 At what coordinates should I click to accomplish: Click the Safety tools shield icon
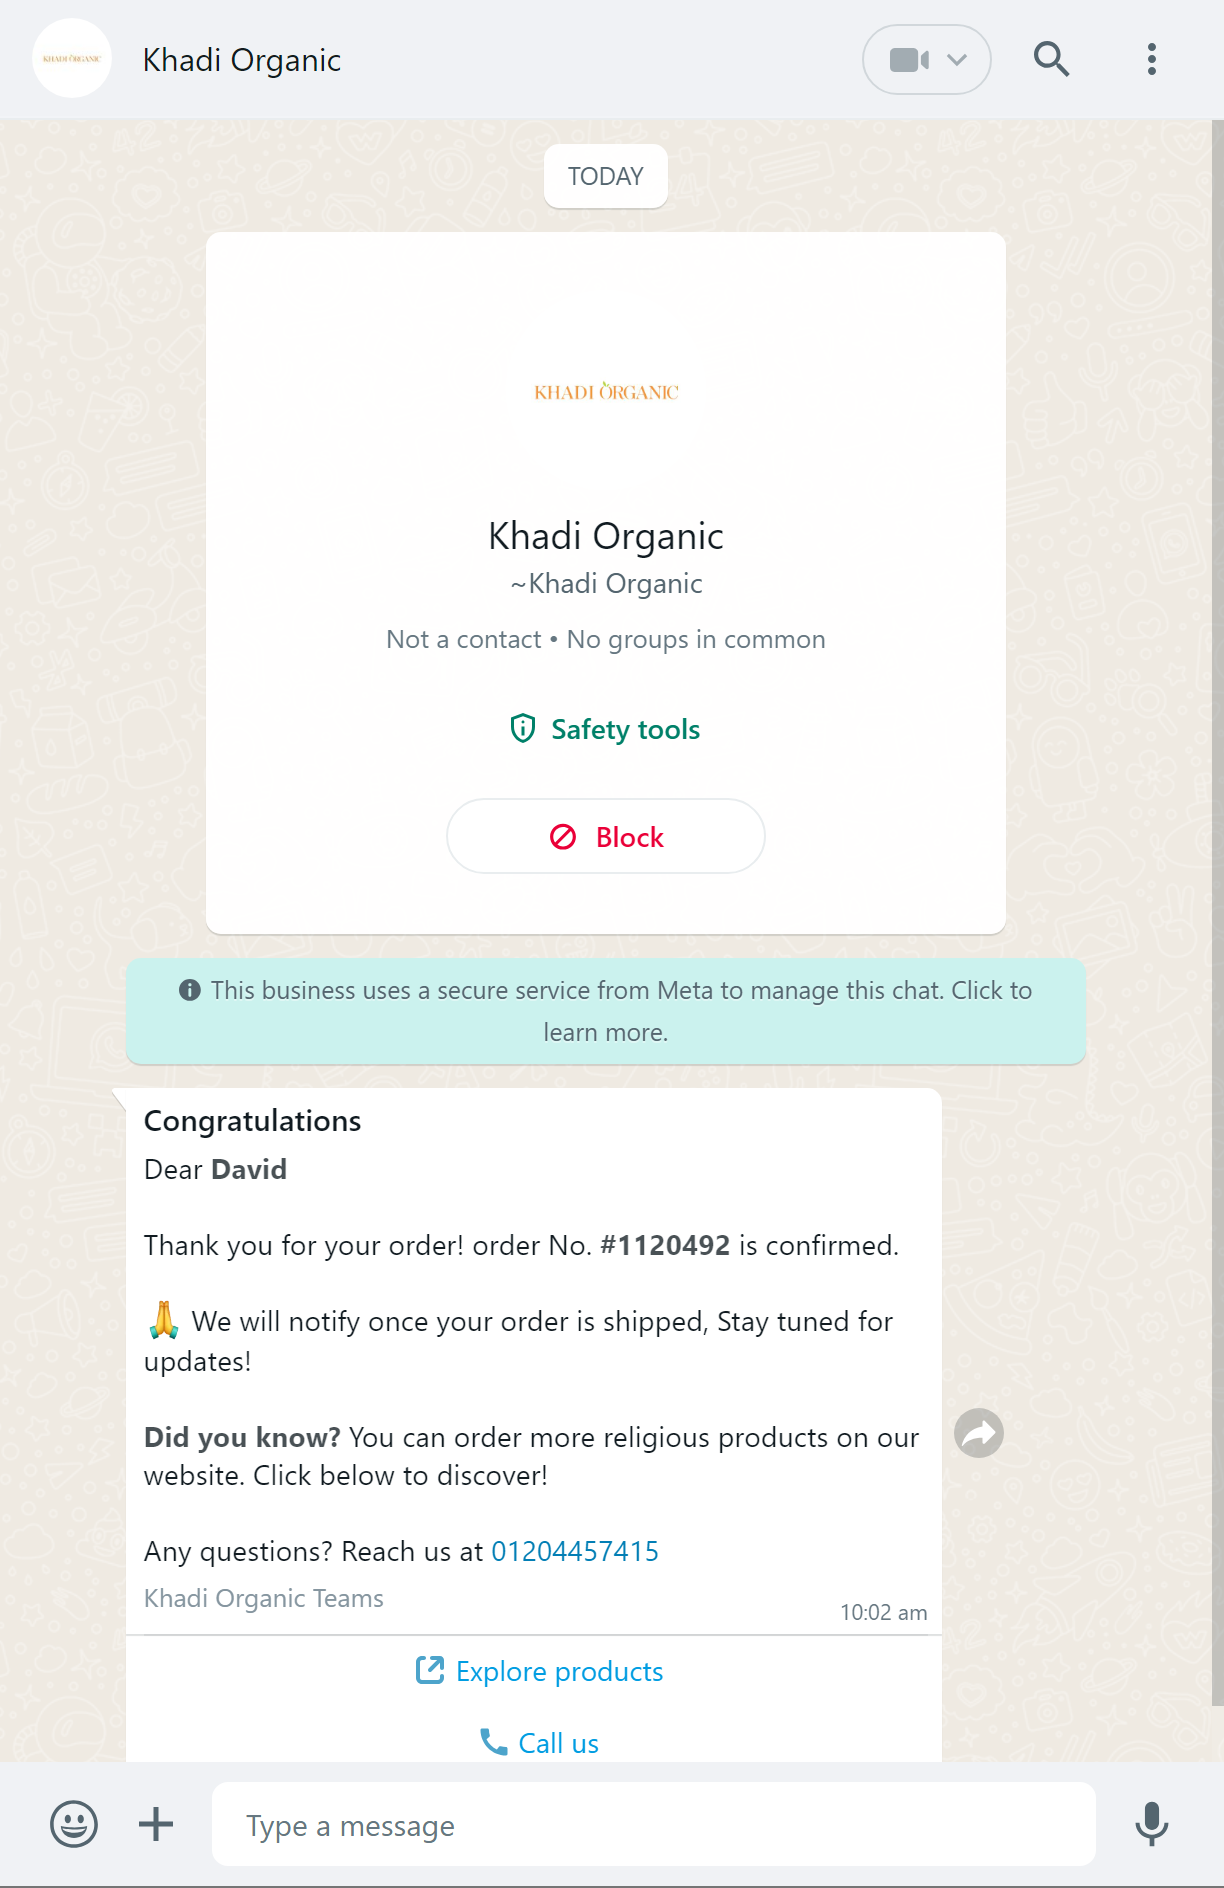coord(523,728)
